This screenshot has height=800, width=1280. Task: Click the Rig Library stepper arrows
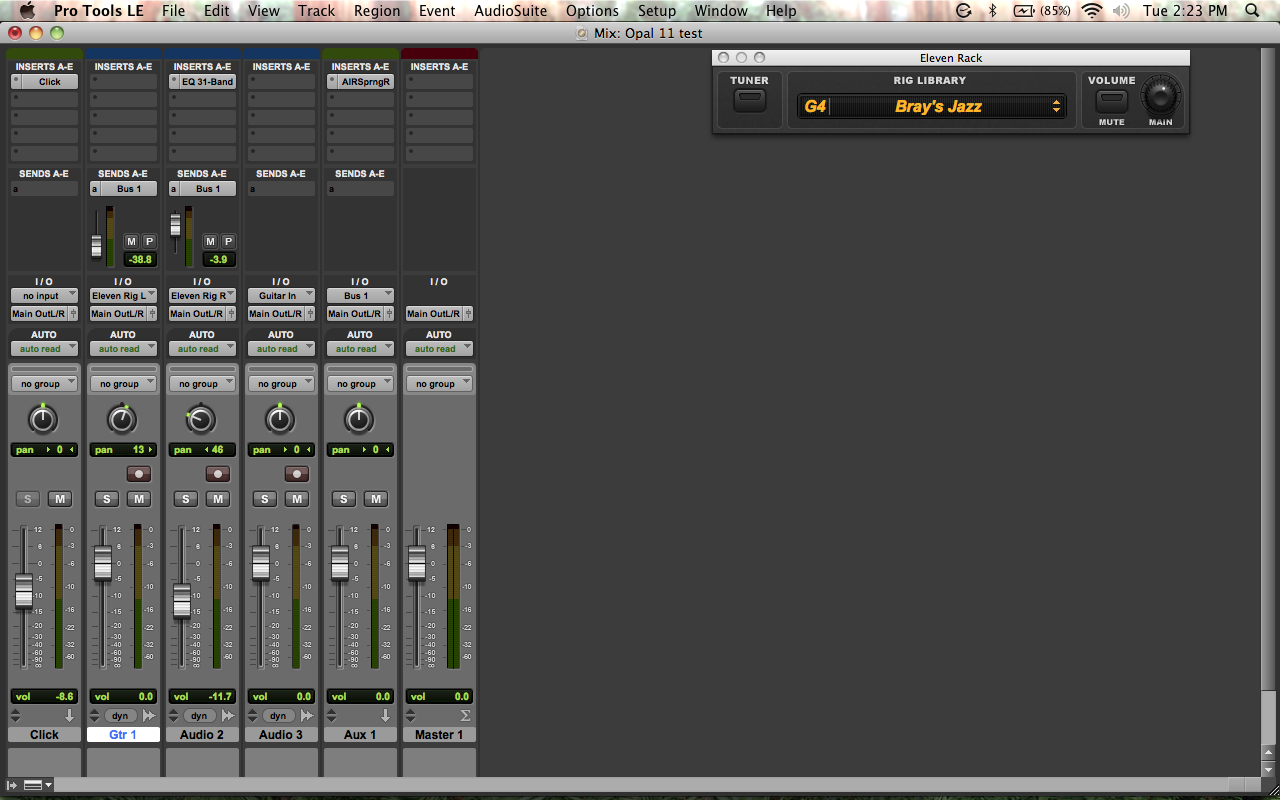(x=1057, y=105)
